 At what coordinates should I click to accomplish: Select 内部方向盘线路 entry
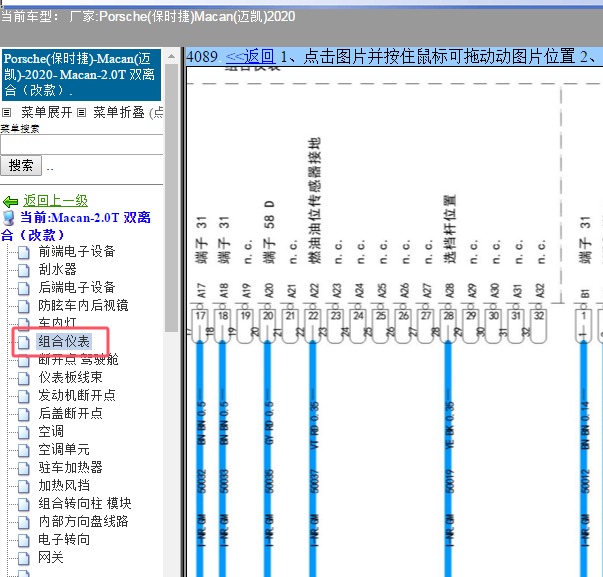[x=83, y=522]
